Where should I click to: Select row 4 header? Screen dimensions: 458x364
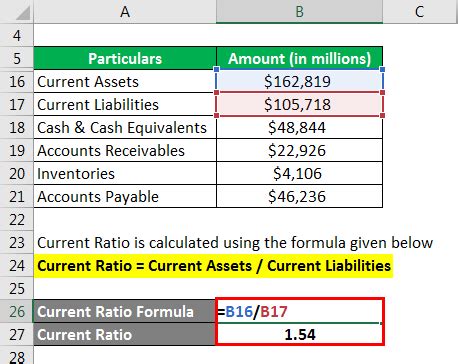click(x=17, y=35)
